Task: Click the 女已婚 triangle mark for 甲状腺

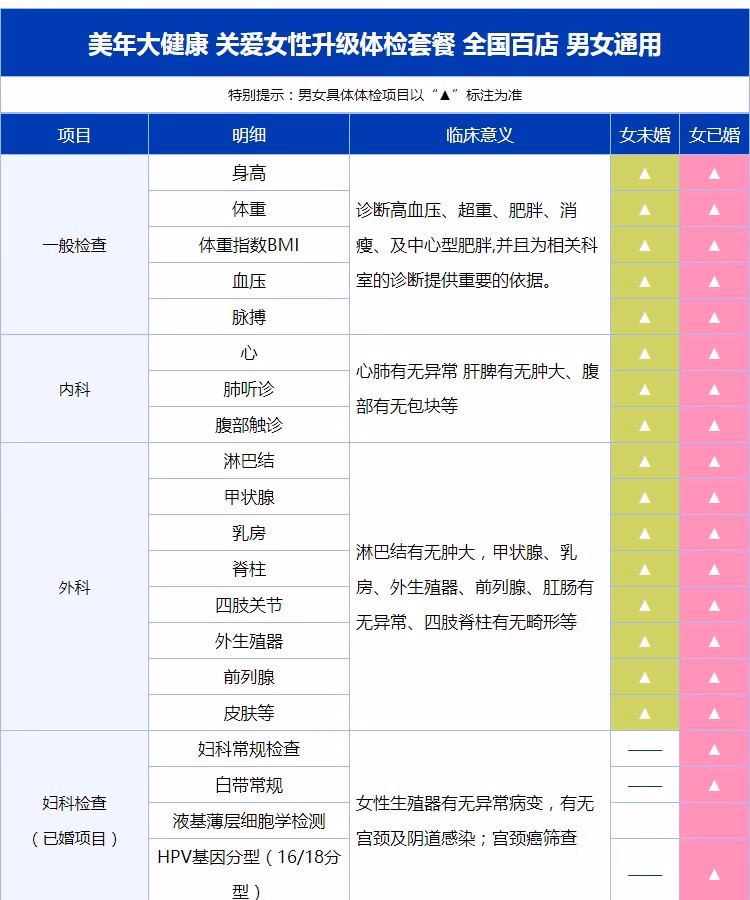Action: pos(714,498)
